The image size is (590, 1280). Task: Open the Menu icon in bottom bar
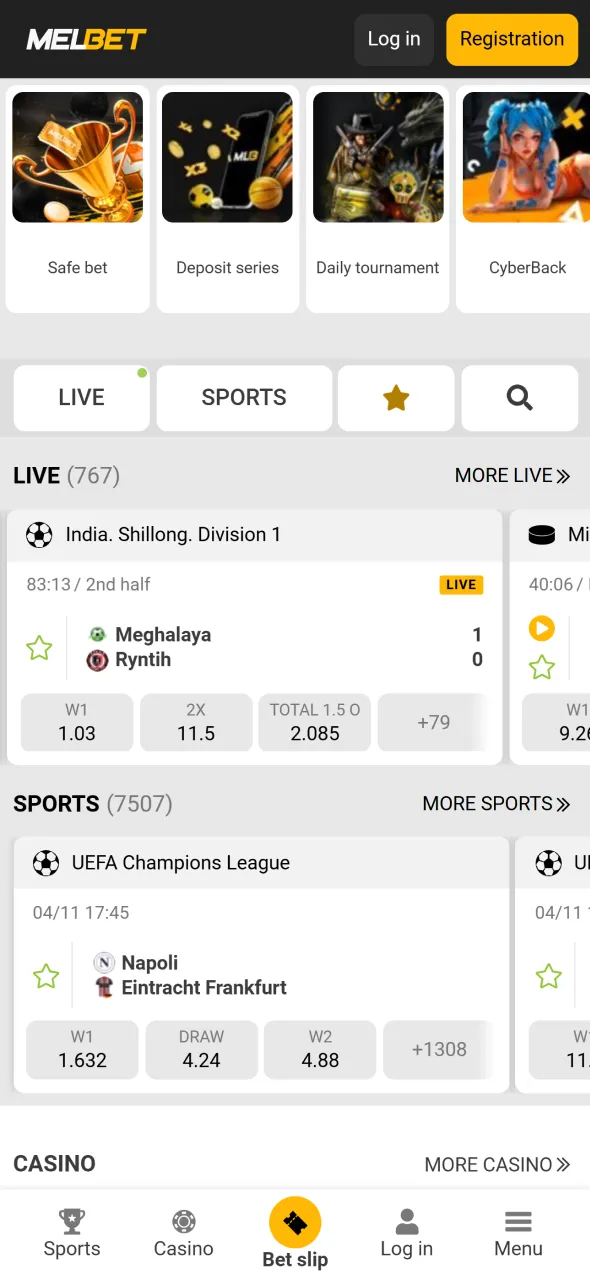pos(517,1222)
